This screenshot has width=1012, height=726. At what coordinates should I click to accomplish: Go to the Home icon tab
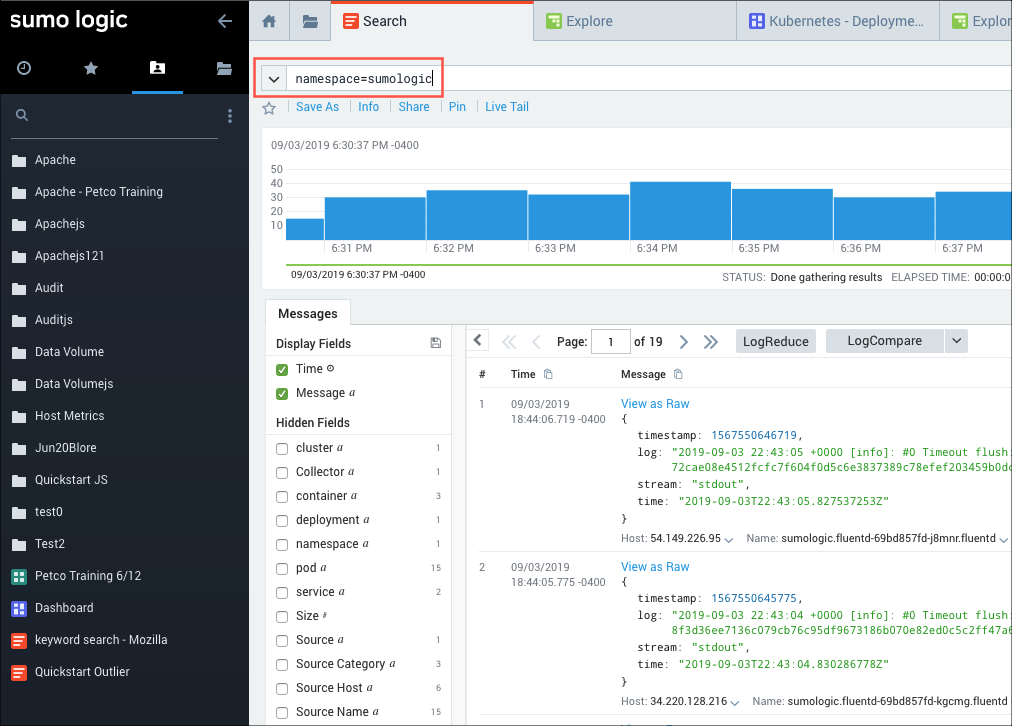pyautogui.click(x=269, y=21)
